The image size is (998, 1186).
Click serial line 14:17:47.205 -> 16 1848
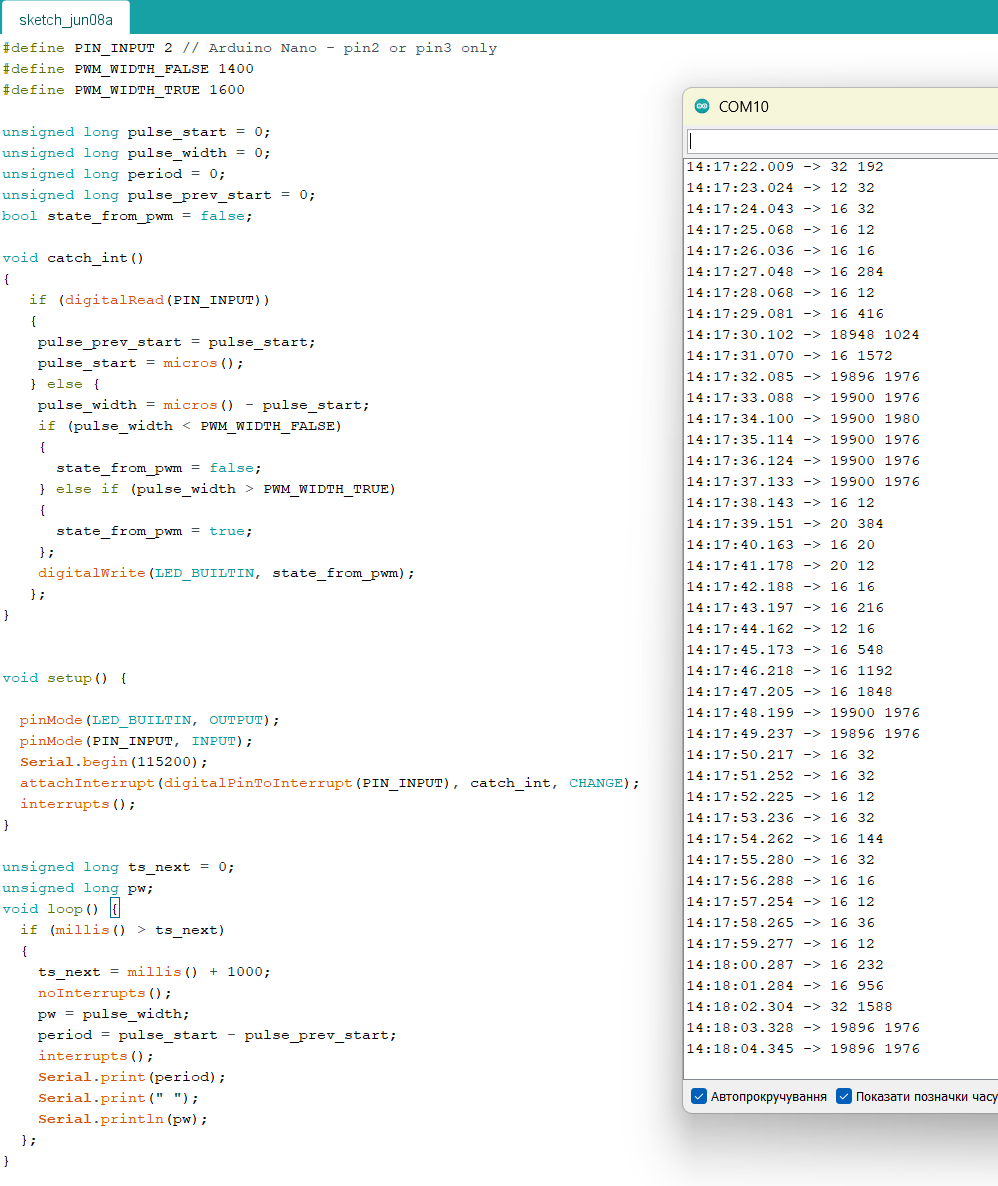click(789, 691)
